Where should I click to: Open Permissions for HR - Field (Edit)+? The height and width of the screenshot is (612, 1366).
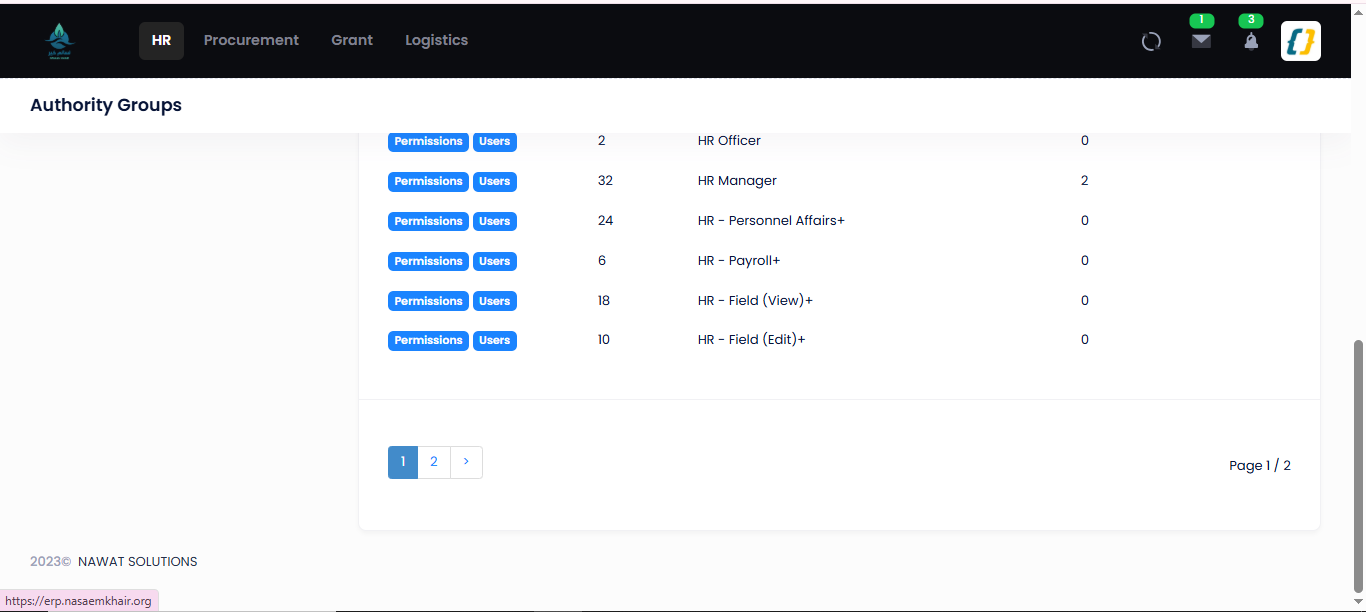coord(428,340)
